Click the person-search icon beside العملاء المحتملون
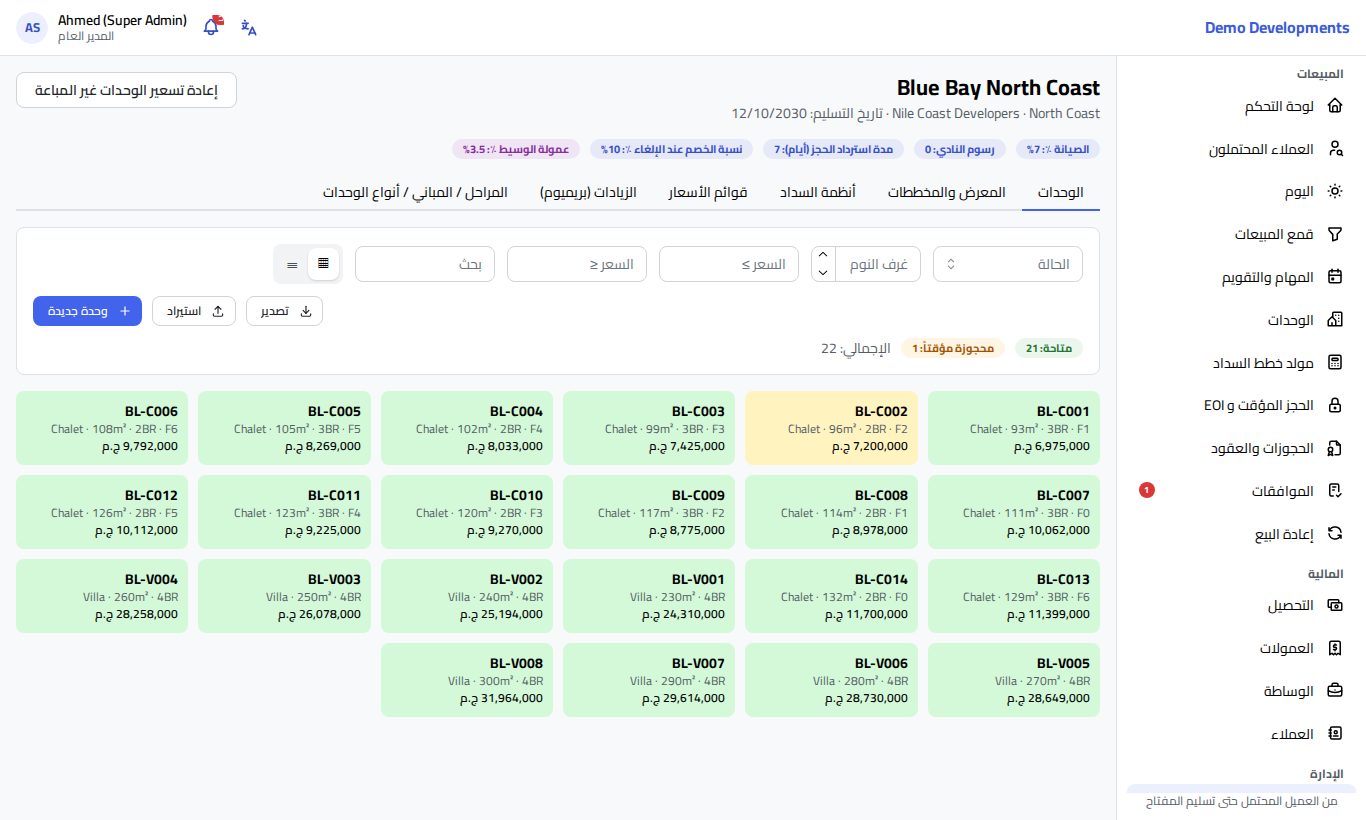This screenshot has width=1366, height=820. [1334, 149]
